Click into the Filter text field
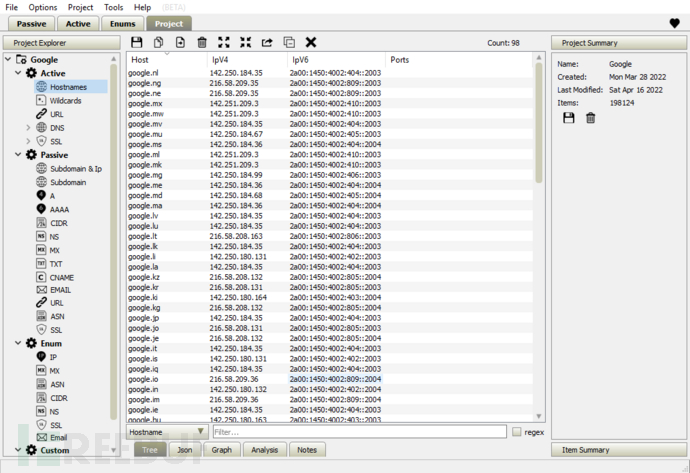This screenshot has height=473, width=690. coord(360,432)
